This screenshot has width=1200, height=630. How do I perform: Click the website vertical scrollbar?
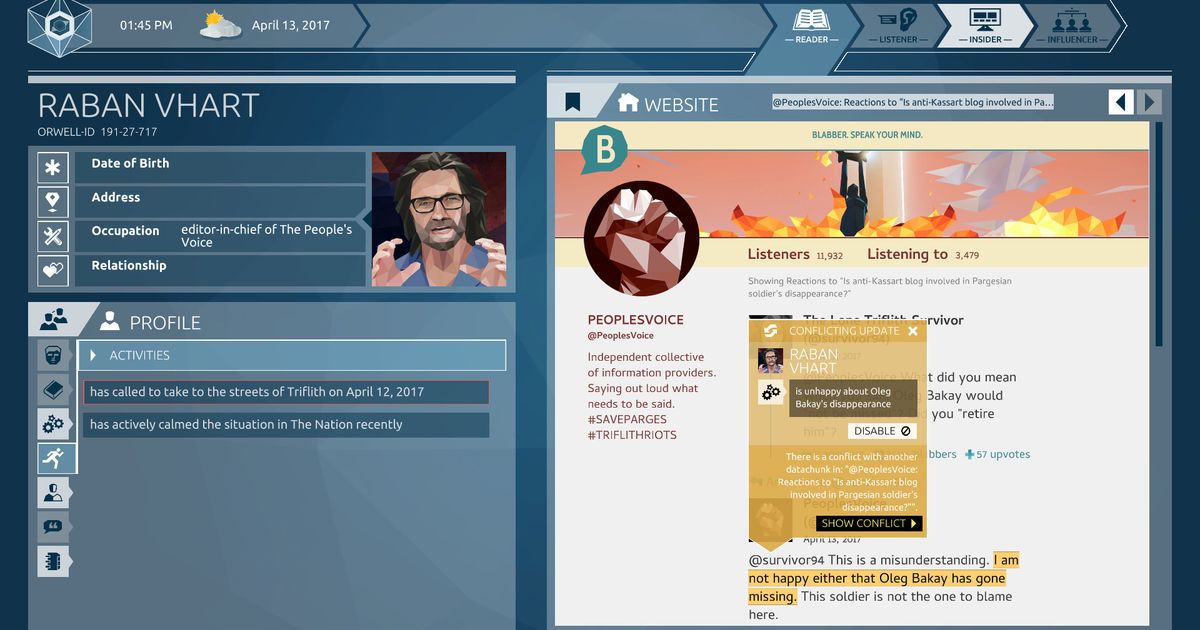click(1159, 235)
